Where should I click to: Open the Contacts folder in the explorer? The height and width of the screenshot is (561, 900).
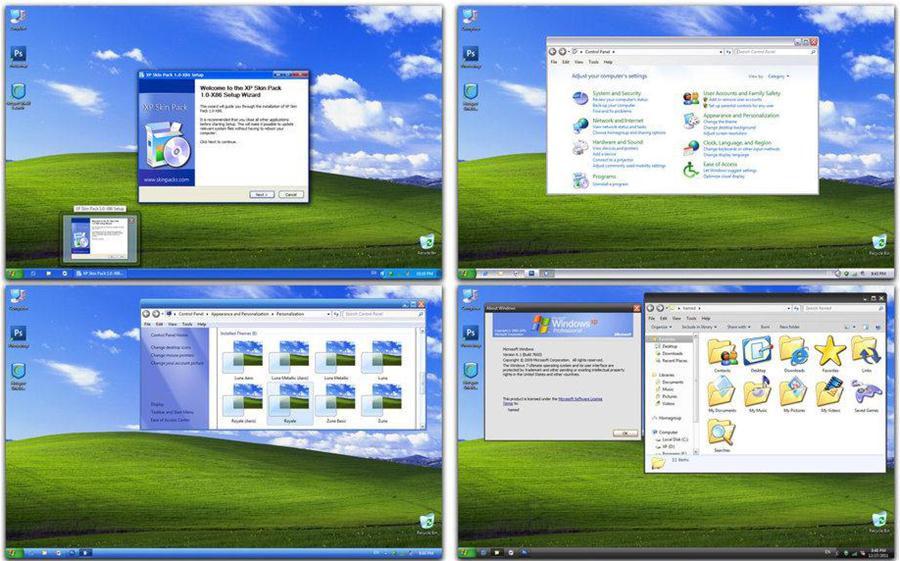[721, 350]
